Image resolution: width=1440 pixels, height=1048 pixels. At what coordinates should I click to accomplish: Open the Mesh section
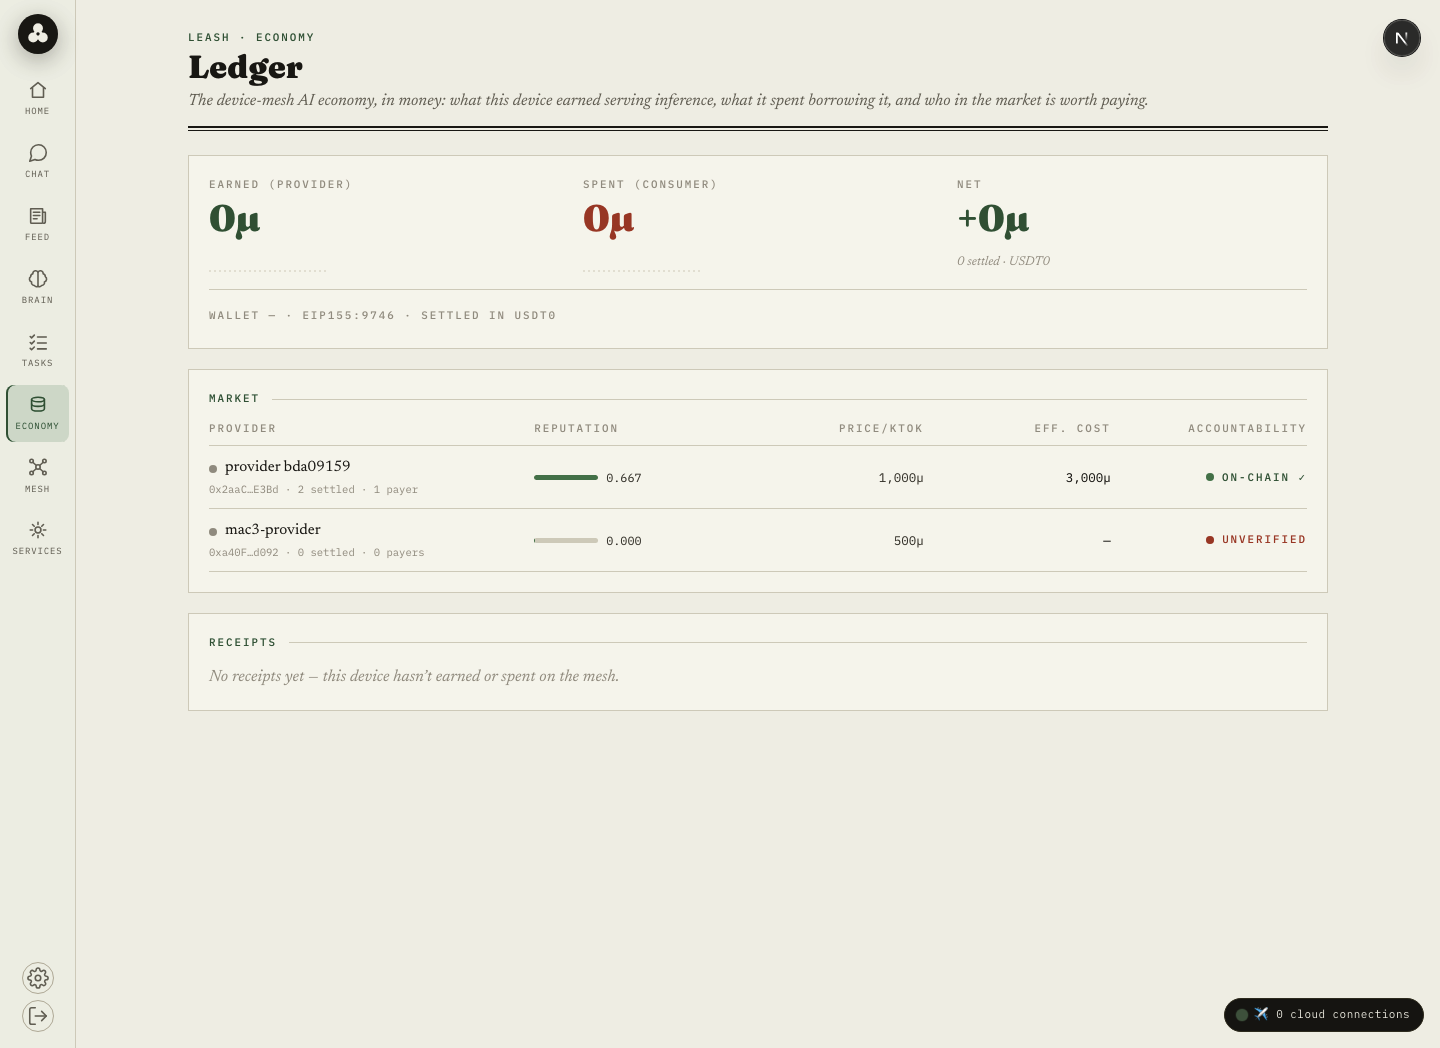[x=37, y=476]
